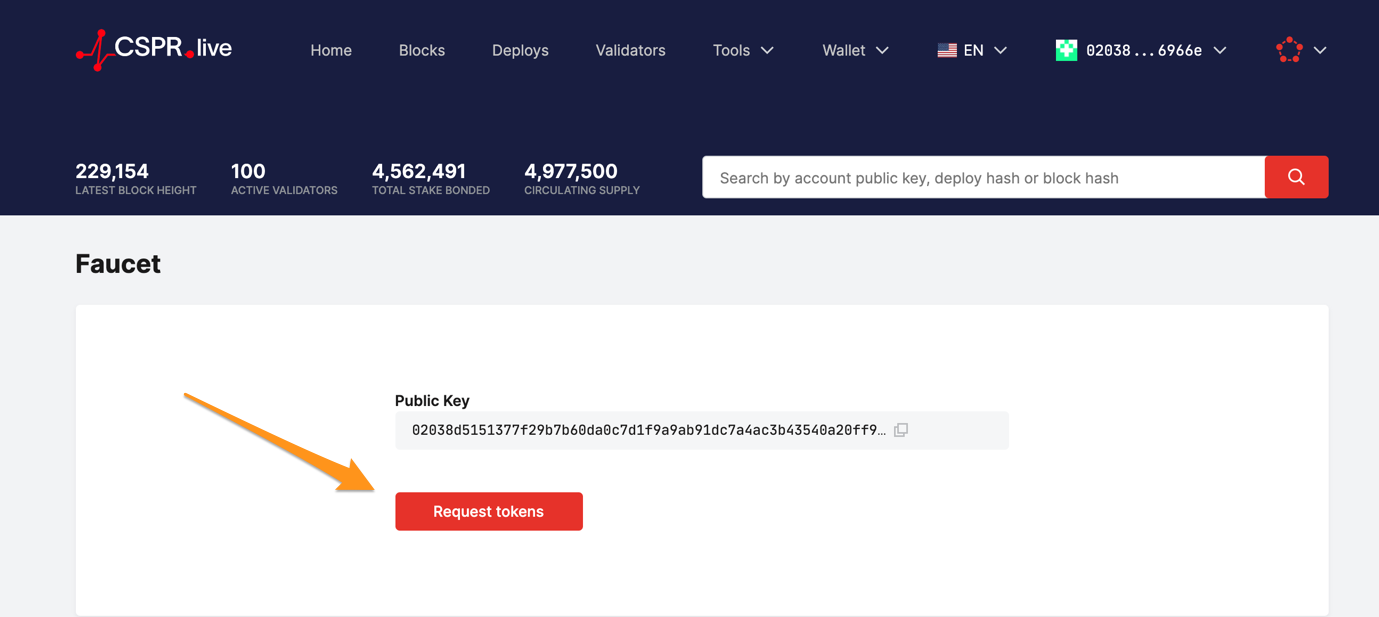Open the Wallet dropdown menu

click(x=855, y=50)
